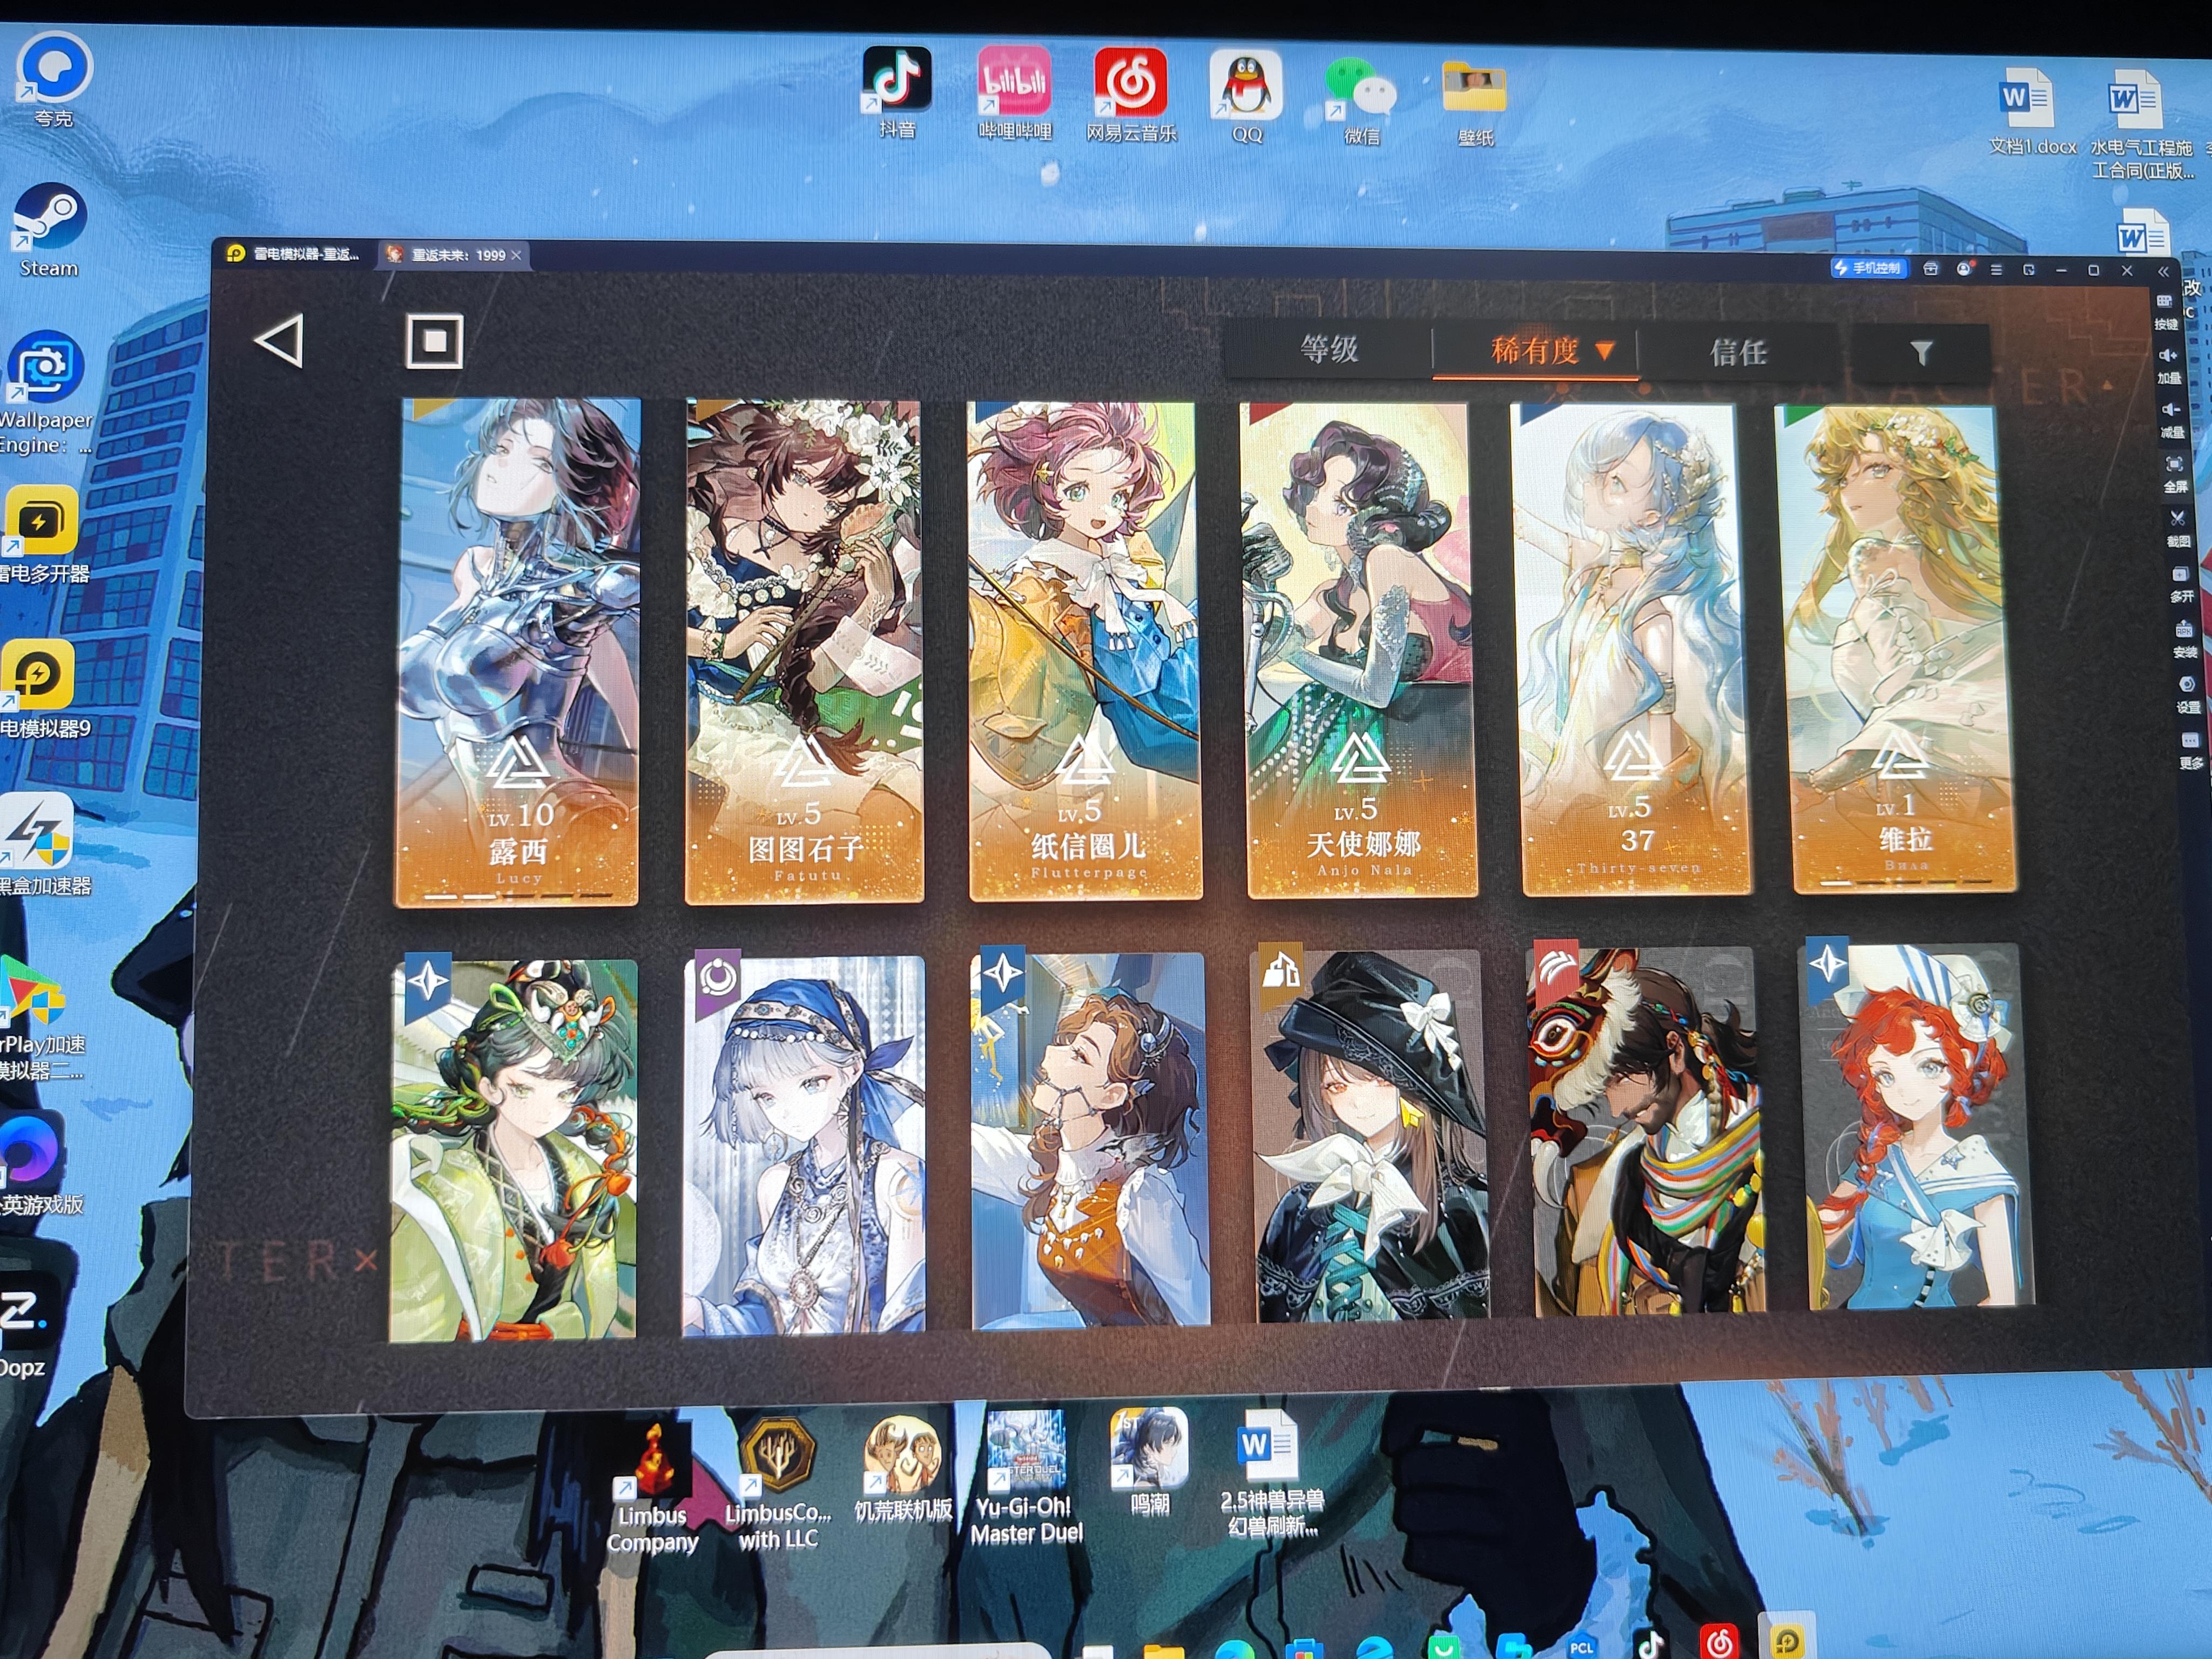Select the 天使娜娜 Anjo Nala card
Screen dimensions: 2212x1659
pyautogui.click(x=1360, y=650)
